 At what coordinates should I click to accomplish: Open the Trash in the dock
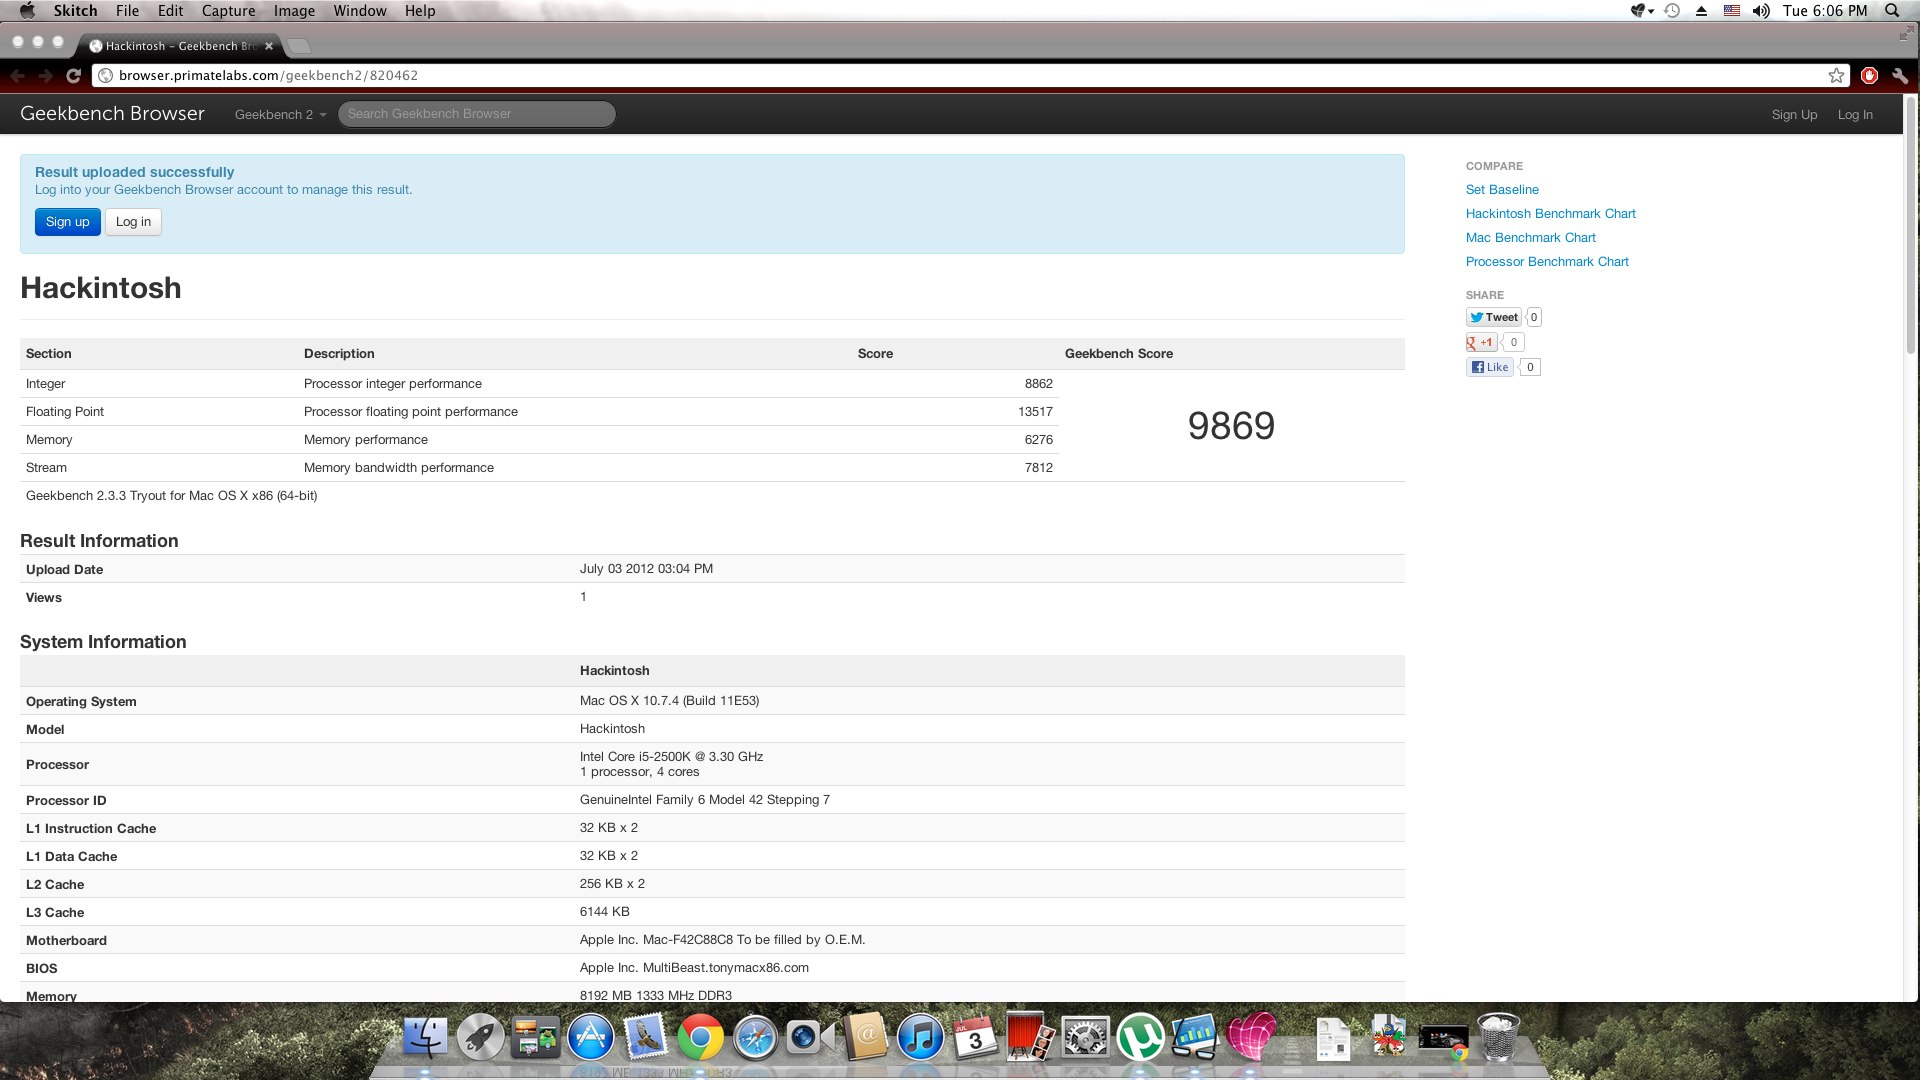(x=1499, y=1037)
